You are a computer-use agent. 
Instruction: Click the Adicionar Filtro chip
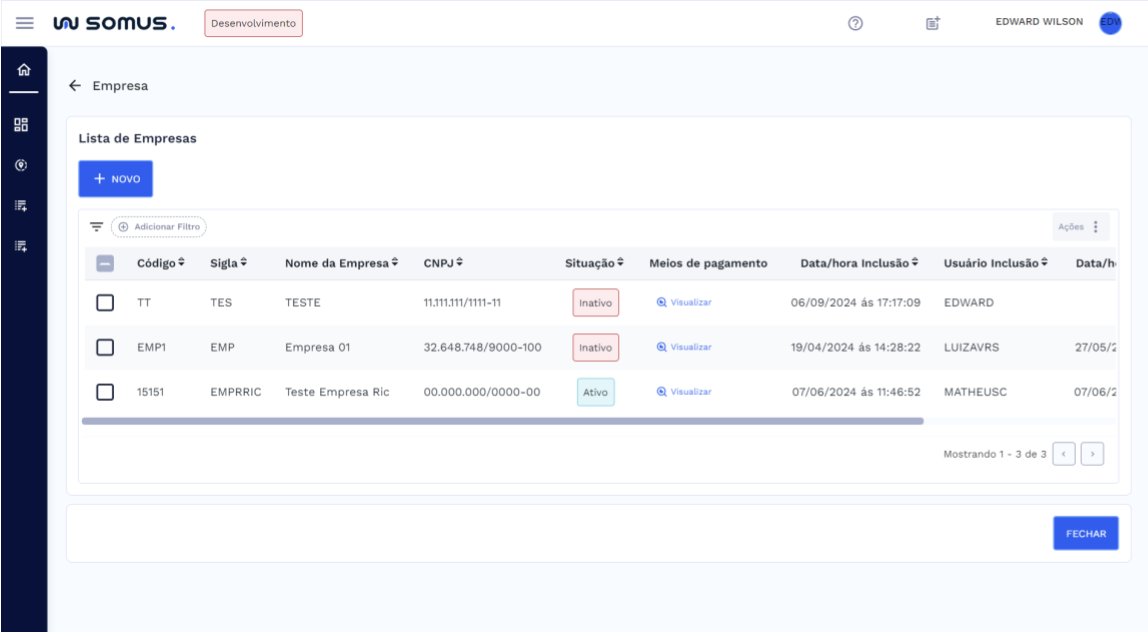click(158, 227)
